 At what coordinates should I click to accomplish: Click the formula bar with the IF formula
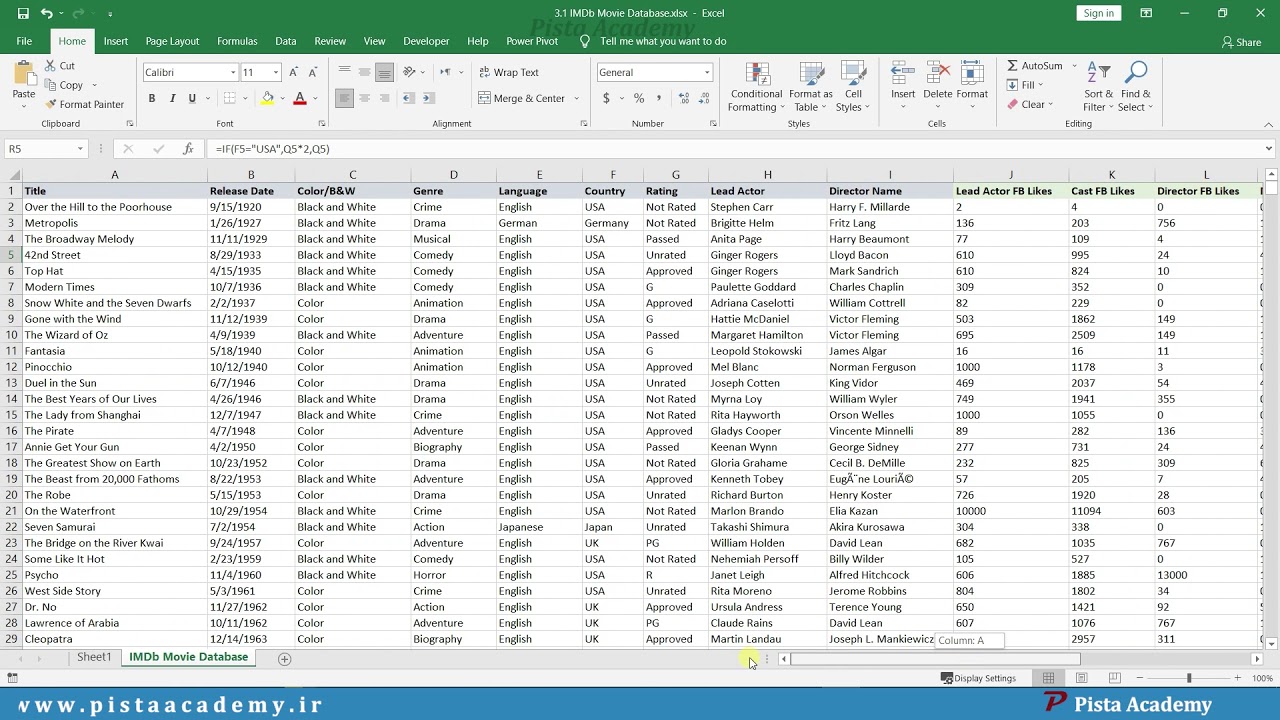coord(734,149)
